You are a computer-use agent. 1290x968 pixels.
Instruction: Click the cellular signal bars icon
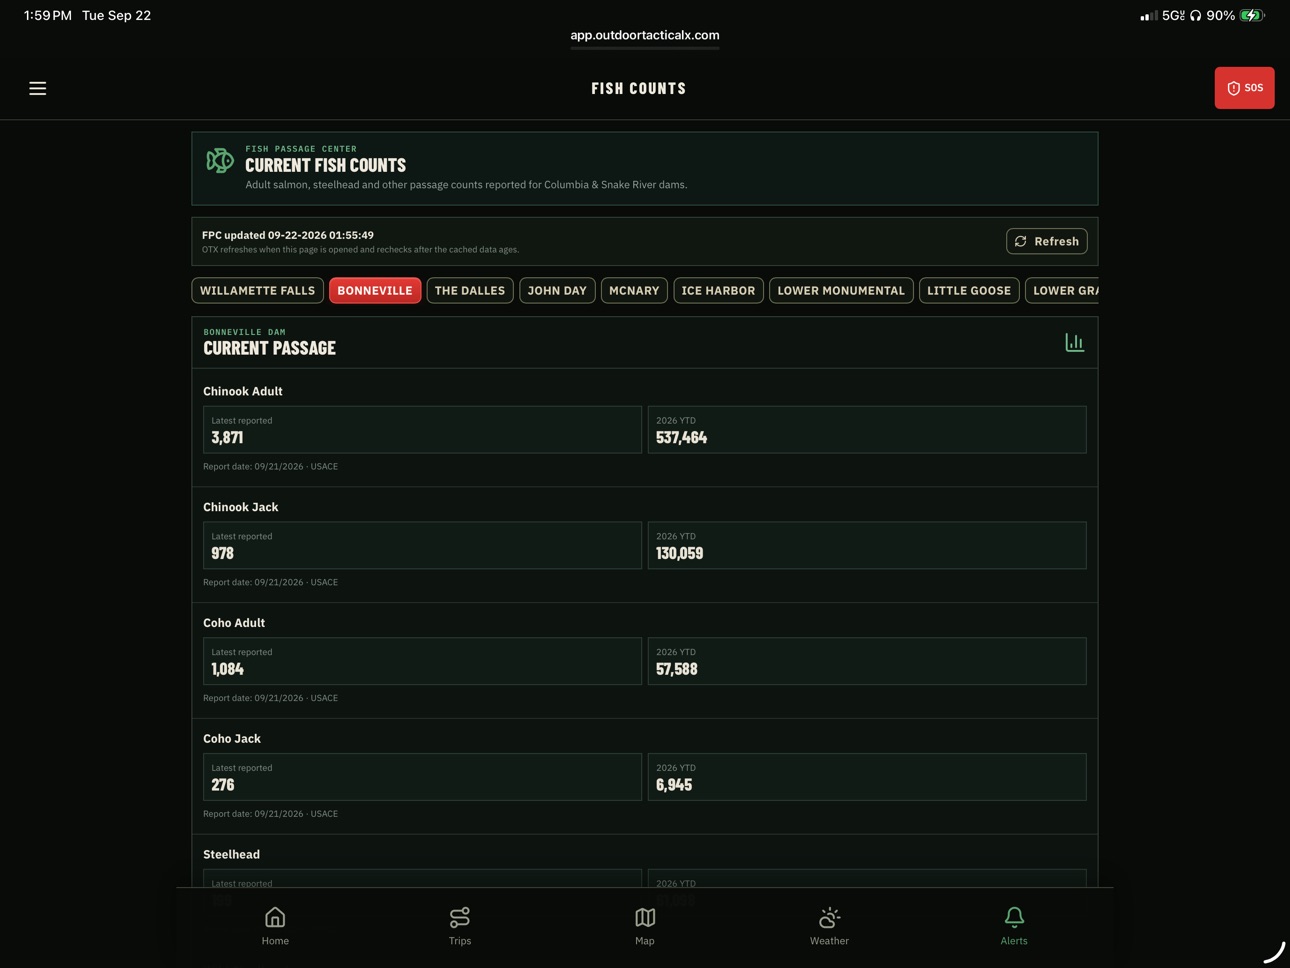[x=1149, y=15]
